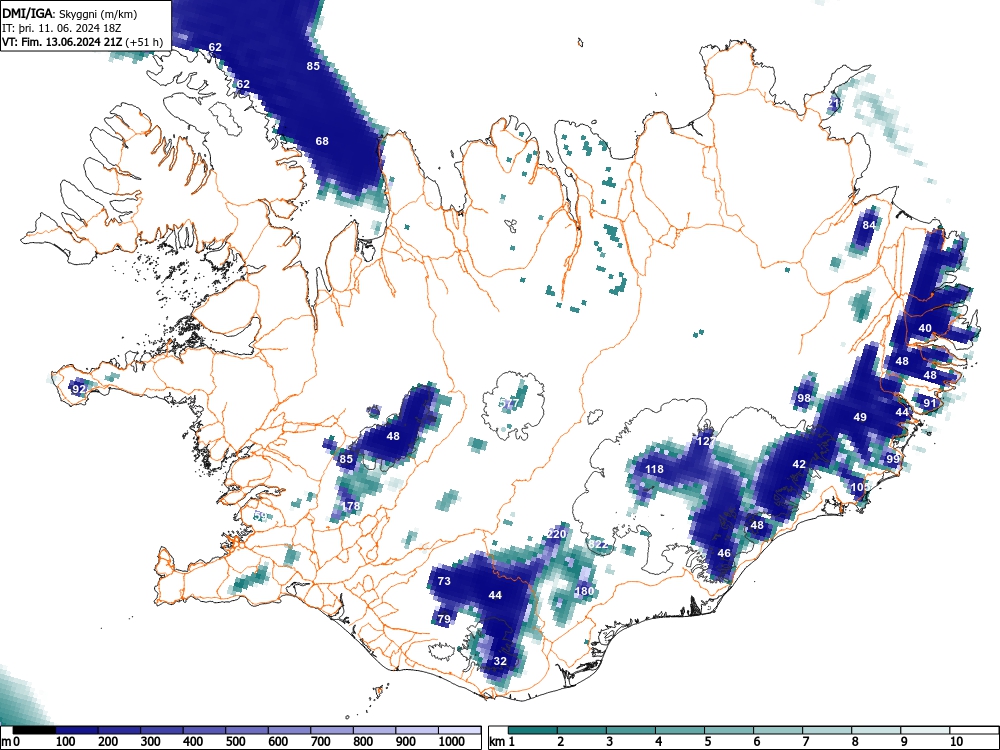Click the 10 label on the kilometres legend
This screenshot has width=1000, height=750.
tap(956, 742)
